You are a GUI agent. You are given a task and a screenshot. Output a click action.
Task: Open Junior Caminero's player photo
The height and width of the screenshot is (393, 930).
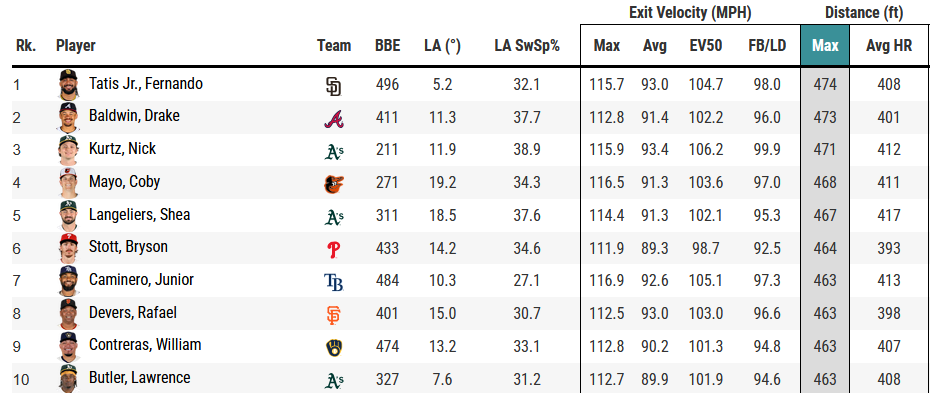coord(68,280)
